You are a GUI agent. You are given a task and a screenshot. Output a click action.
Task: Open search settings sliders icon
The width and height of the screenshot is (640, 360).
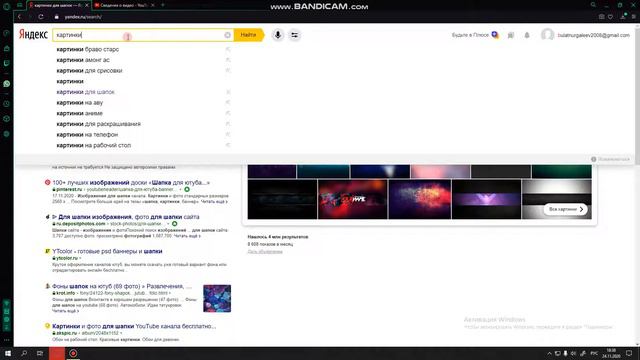[294, 35]
